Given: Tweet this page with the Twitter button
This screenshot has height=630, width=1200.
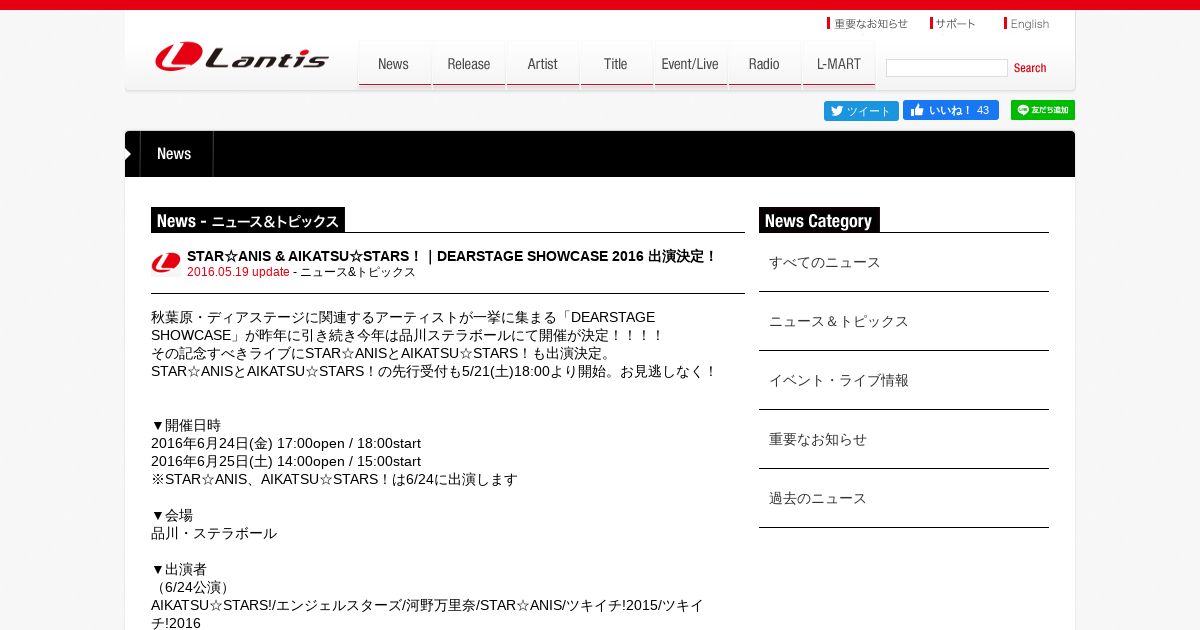Looking at the screenshot, I should coord(861,110).
